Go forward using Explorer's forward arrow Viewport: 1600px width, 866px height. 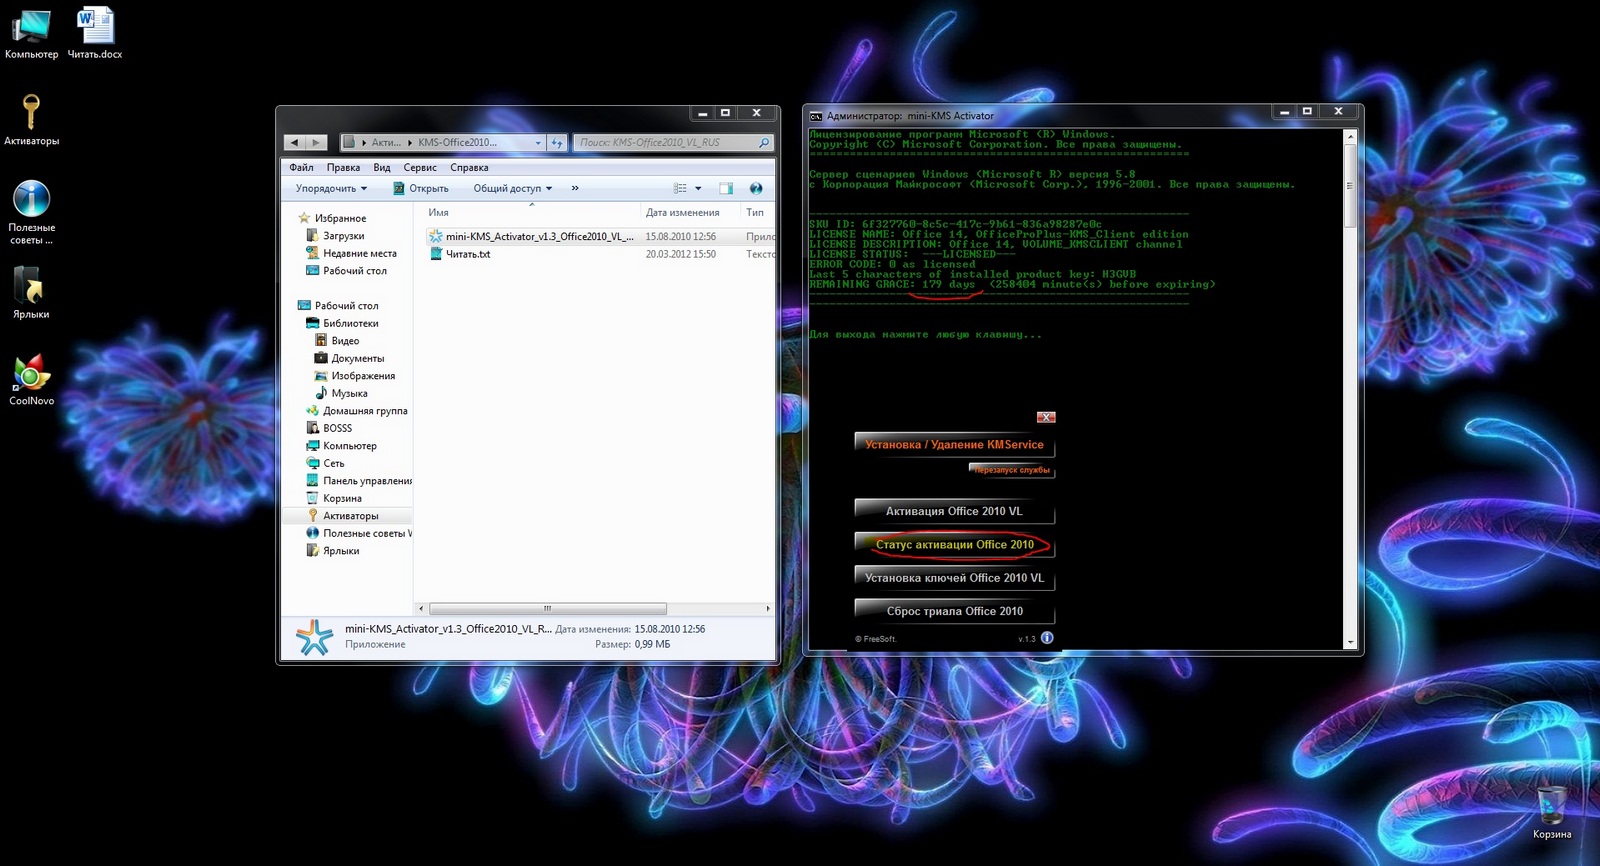(316, 143)
